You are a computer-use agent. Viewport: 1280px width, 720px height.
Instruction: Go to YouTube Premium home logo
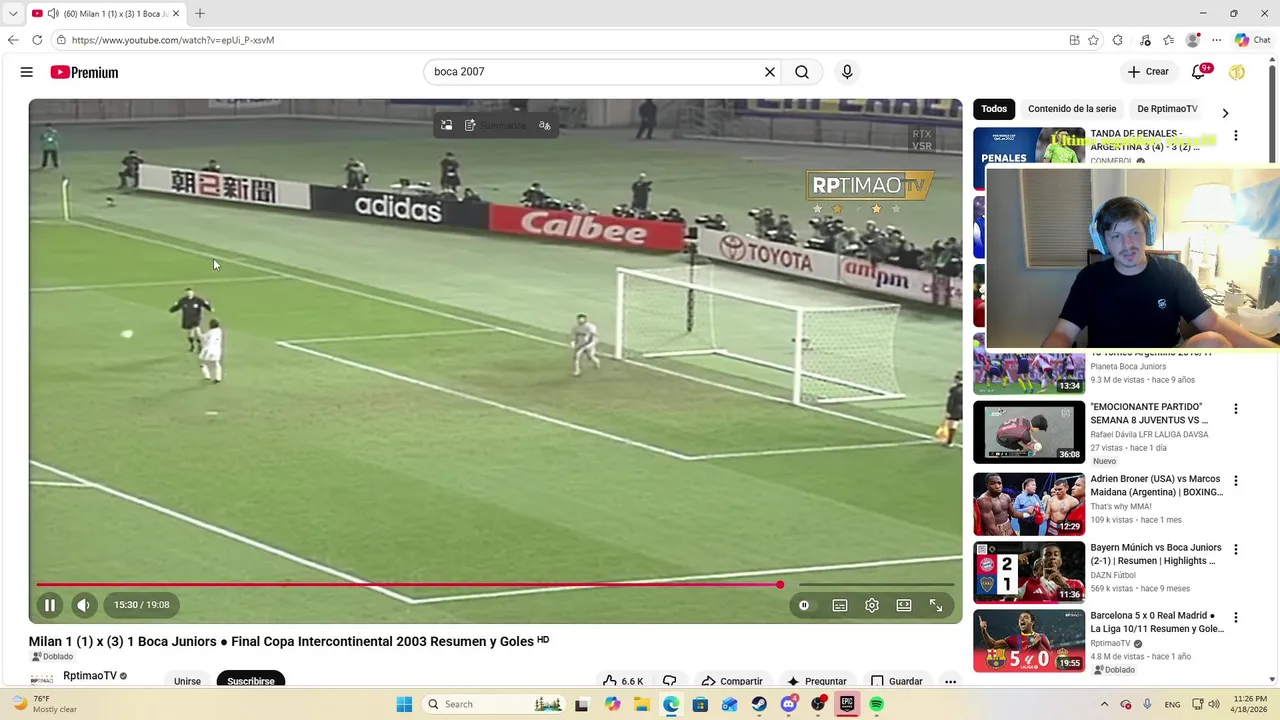(x=84, y=72)
